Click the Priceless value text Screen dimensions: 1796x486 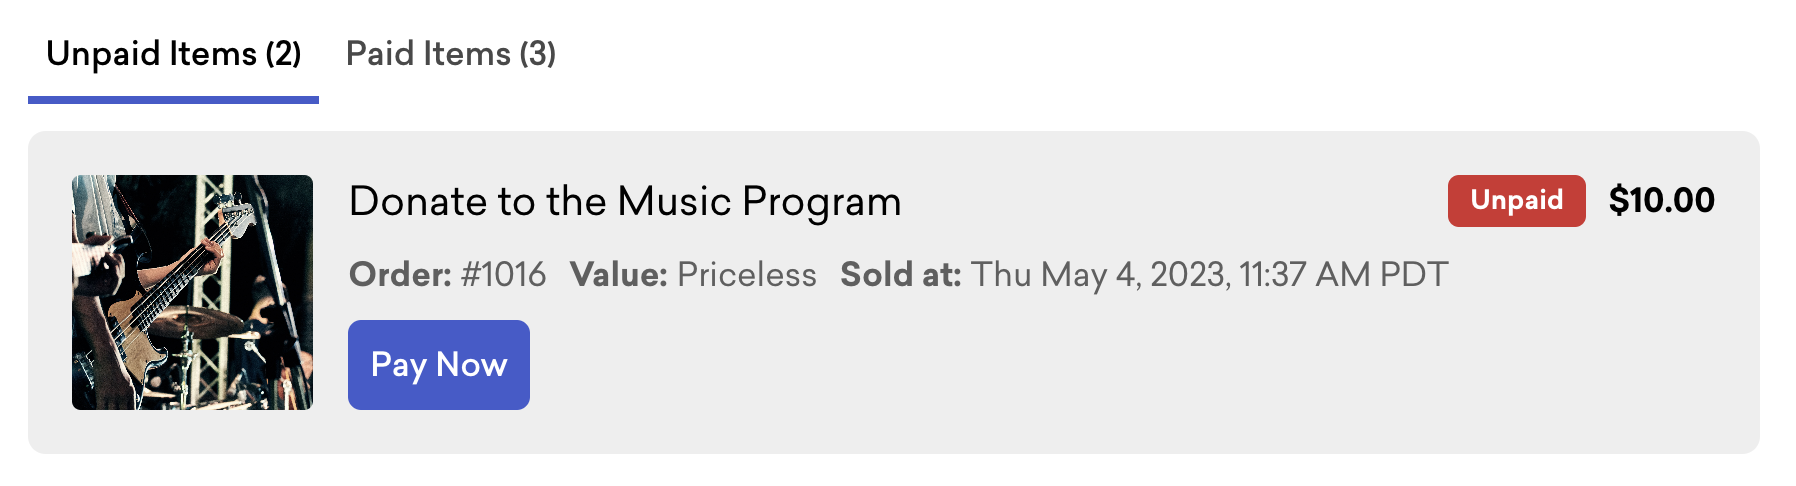(746, 274)
